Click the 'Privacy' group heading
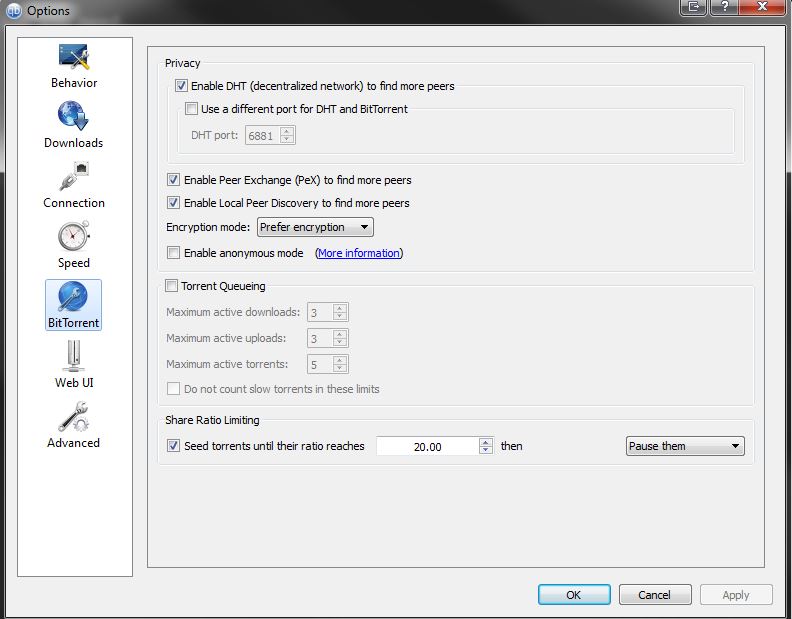 click(x=182, y=63)
